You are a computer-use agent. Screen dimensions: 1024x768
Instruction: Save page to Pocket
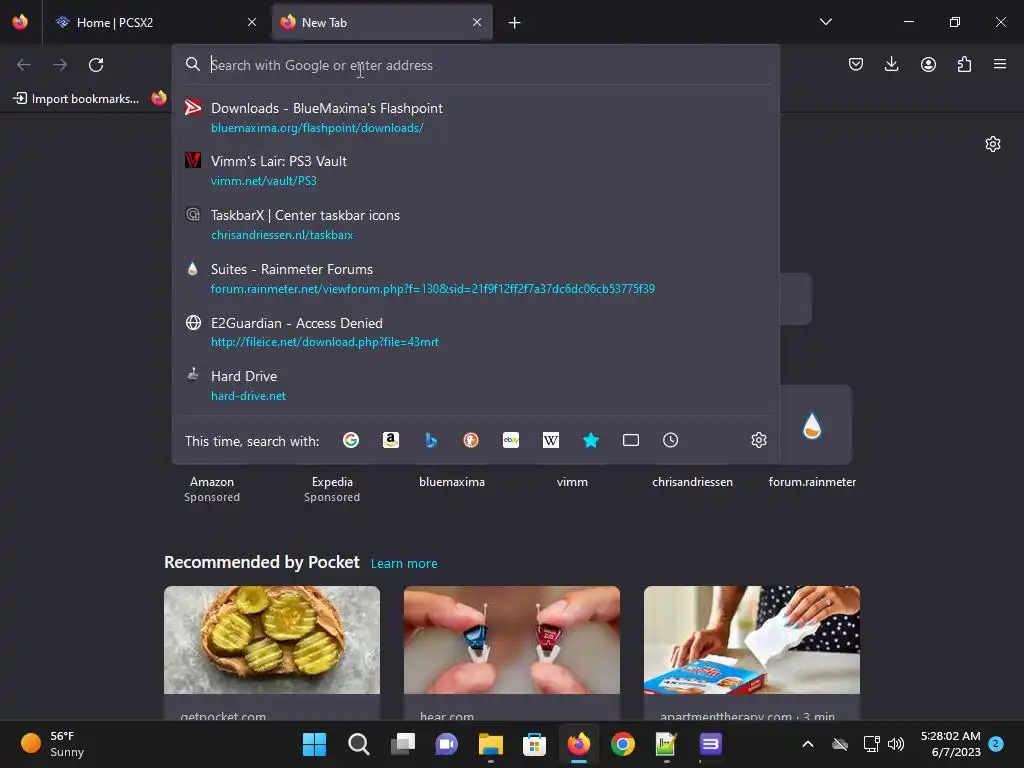[856, 64]
